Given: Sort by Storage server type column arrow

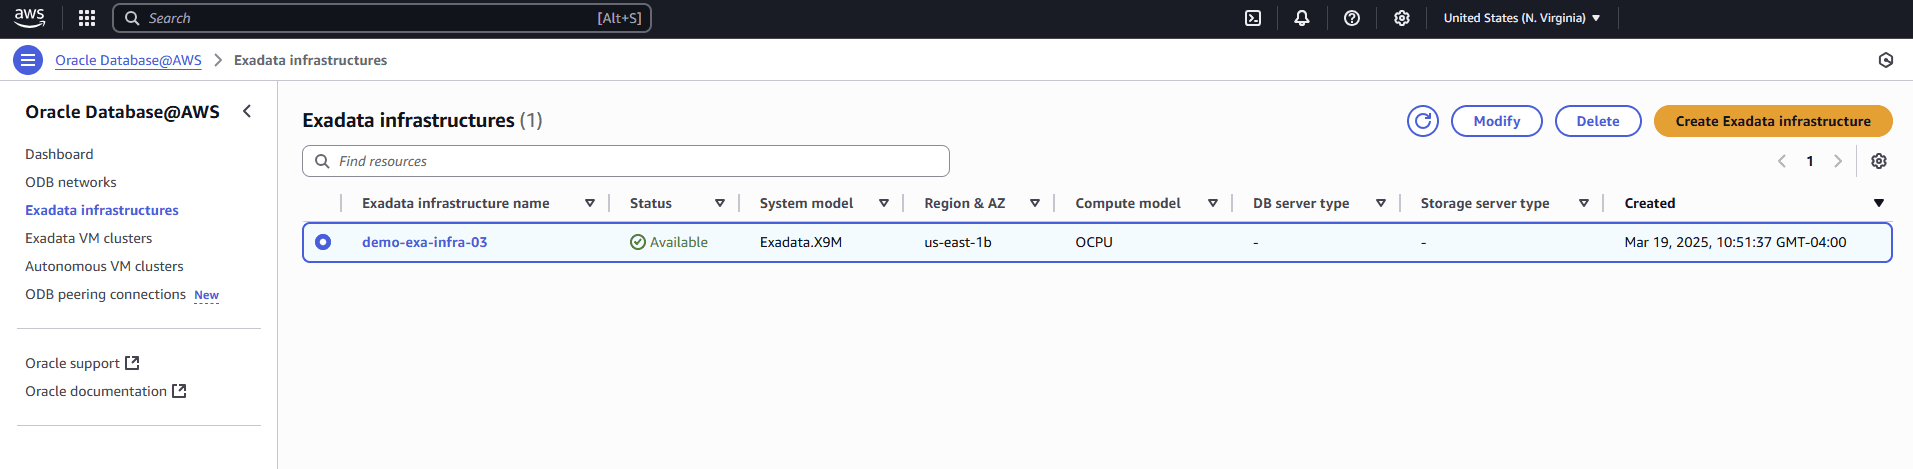Looking at the screenshot, I should 1584,203.
